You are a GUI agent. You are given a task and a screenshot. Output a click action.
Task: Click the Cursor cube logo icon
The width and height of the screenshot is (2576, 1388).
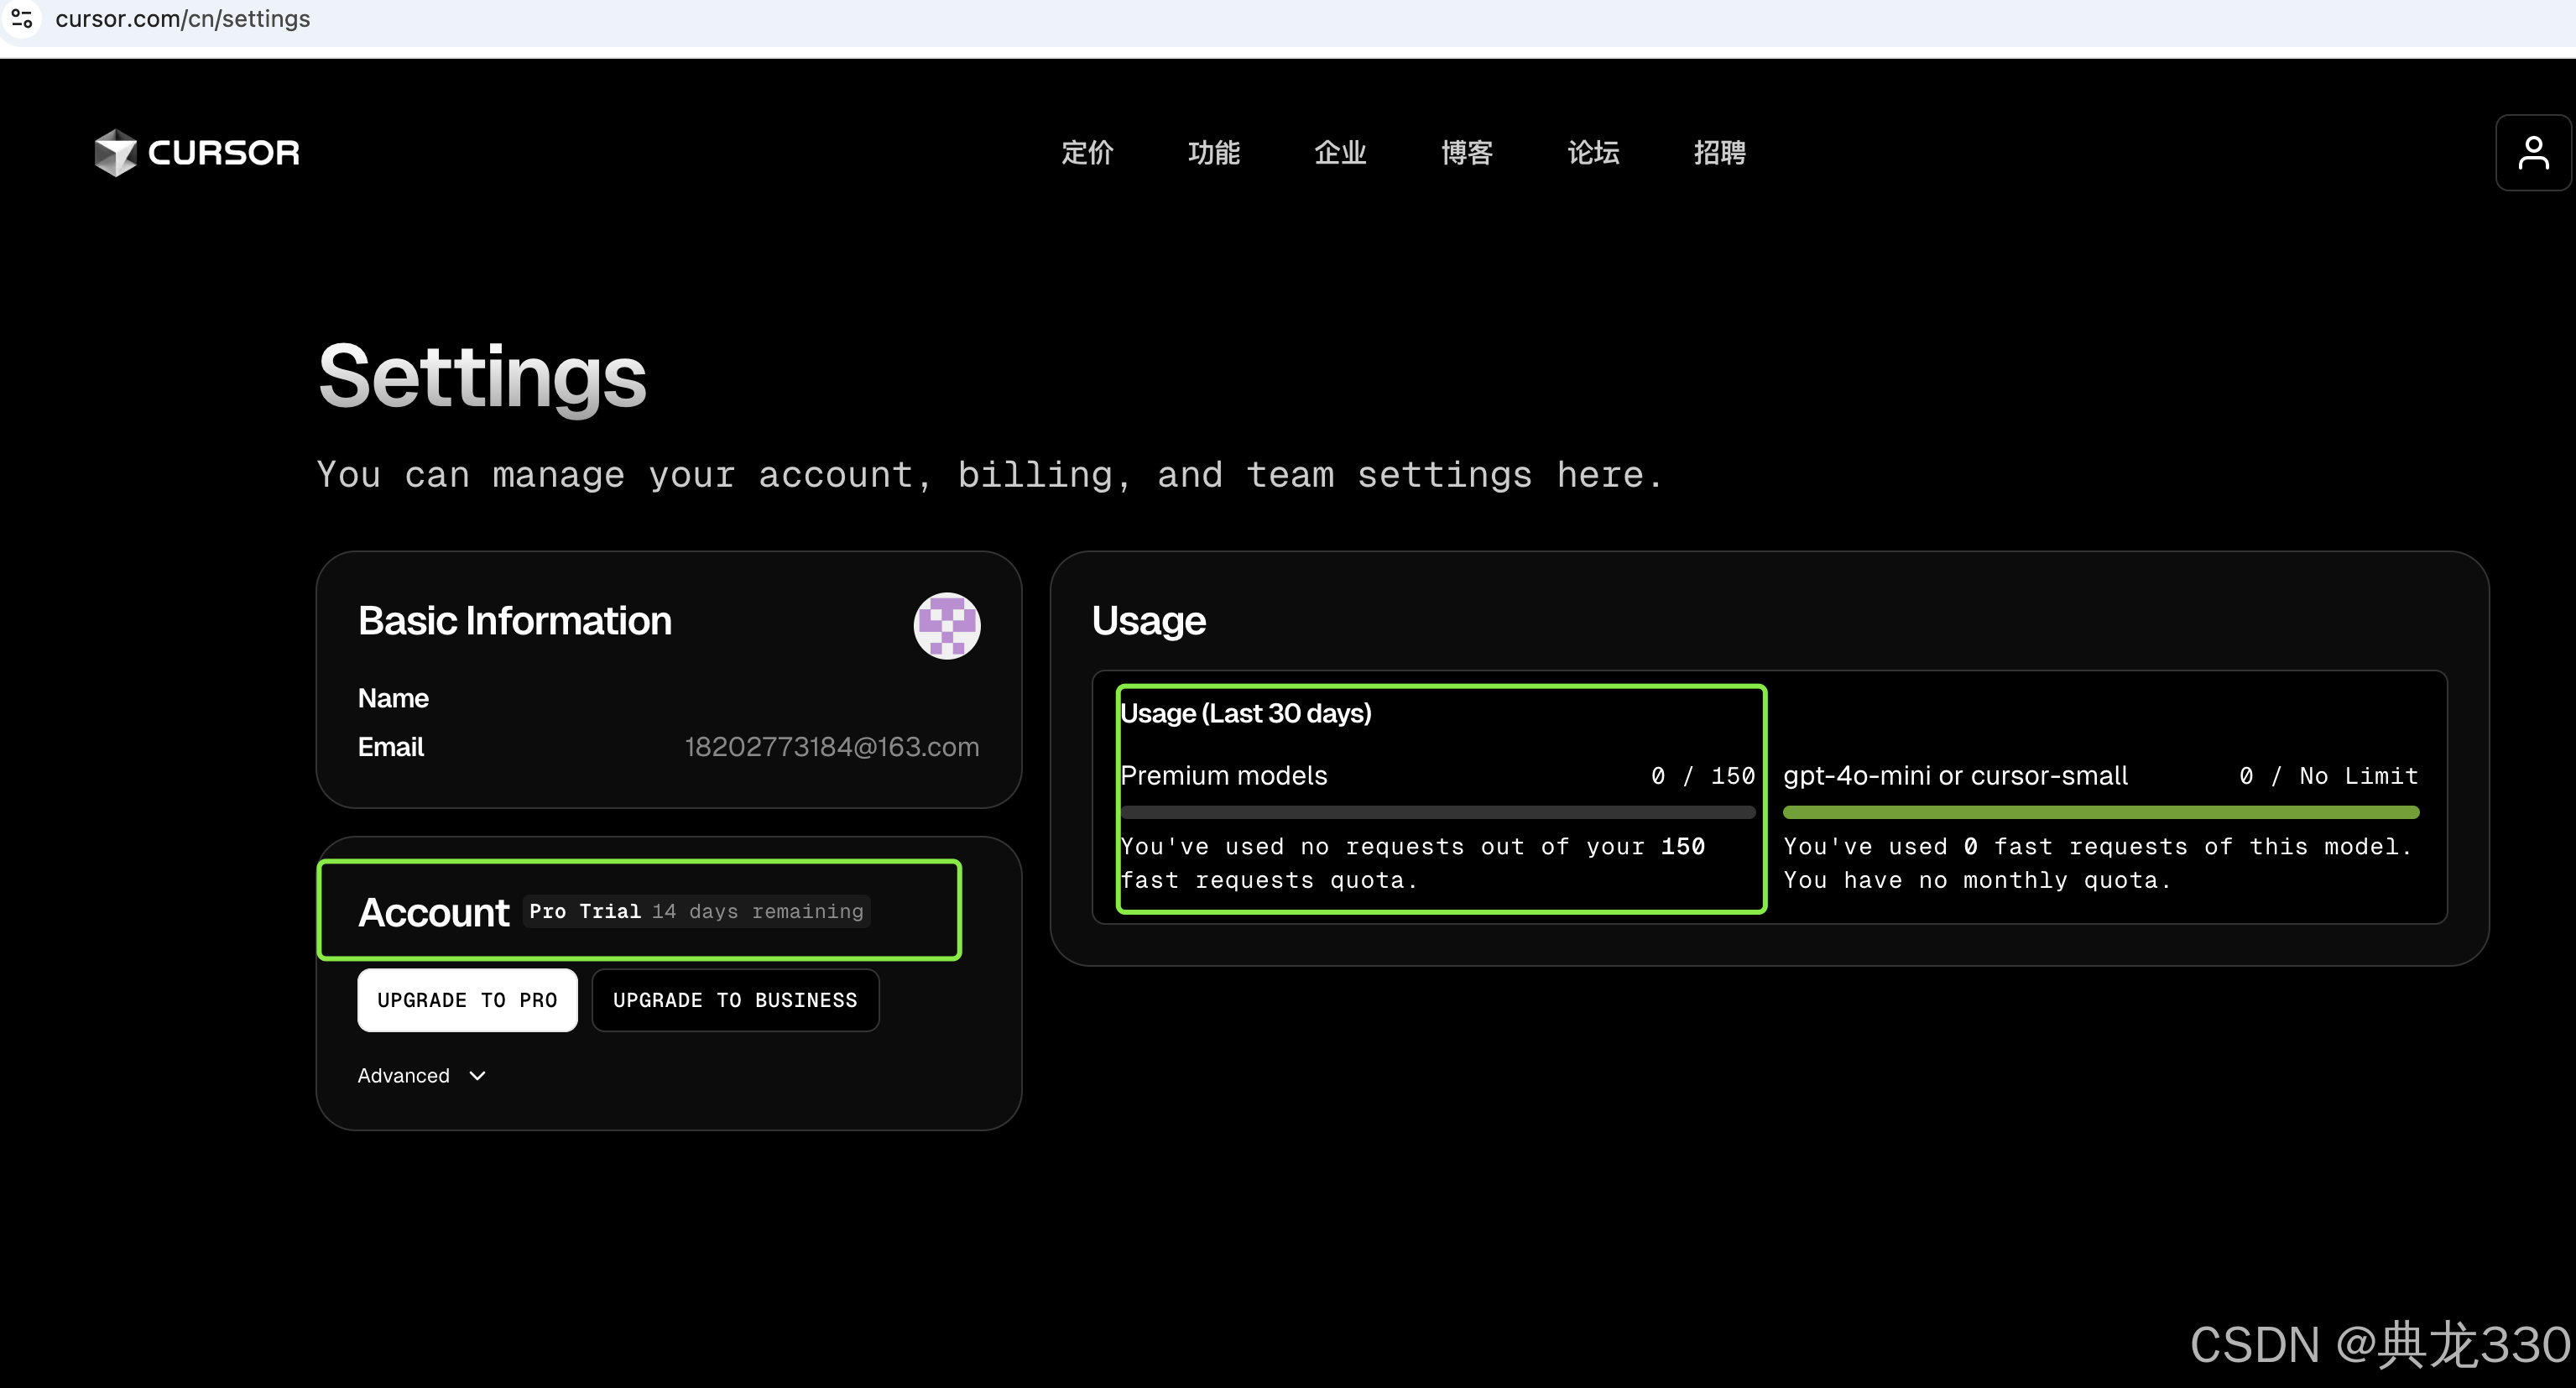tap(115, 153)
